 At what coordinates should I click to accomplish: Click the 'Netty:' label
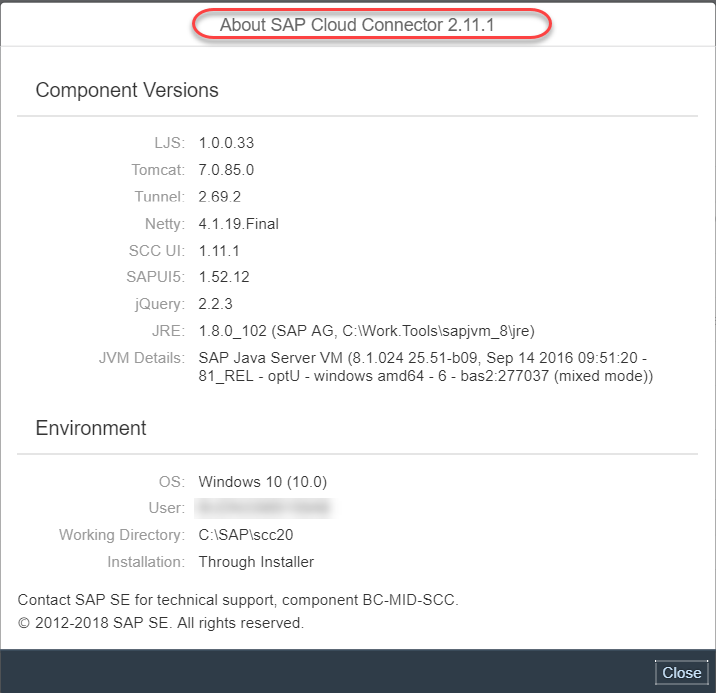point(165,224)
